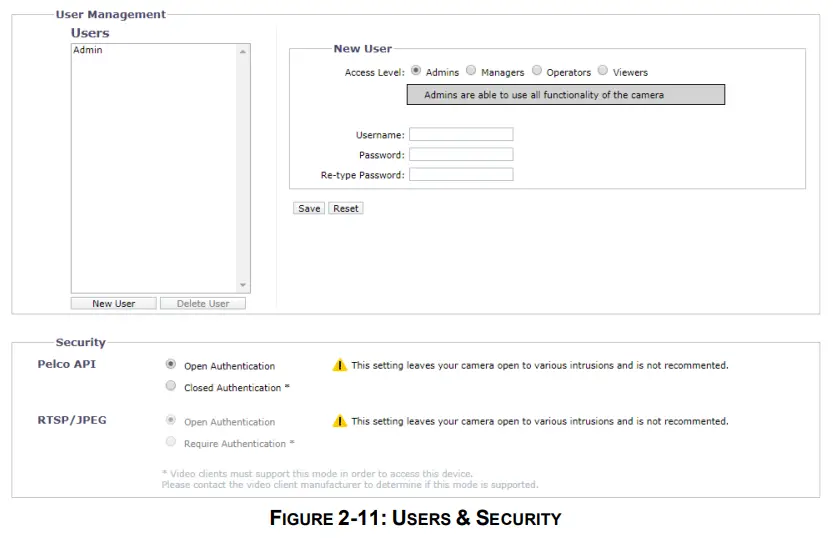Click the Users list scroll up arrow
The height and width of the screenshot is (538, 833).
(243, 52)
